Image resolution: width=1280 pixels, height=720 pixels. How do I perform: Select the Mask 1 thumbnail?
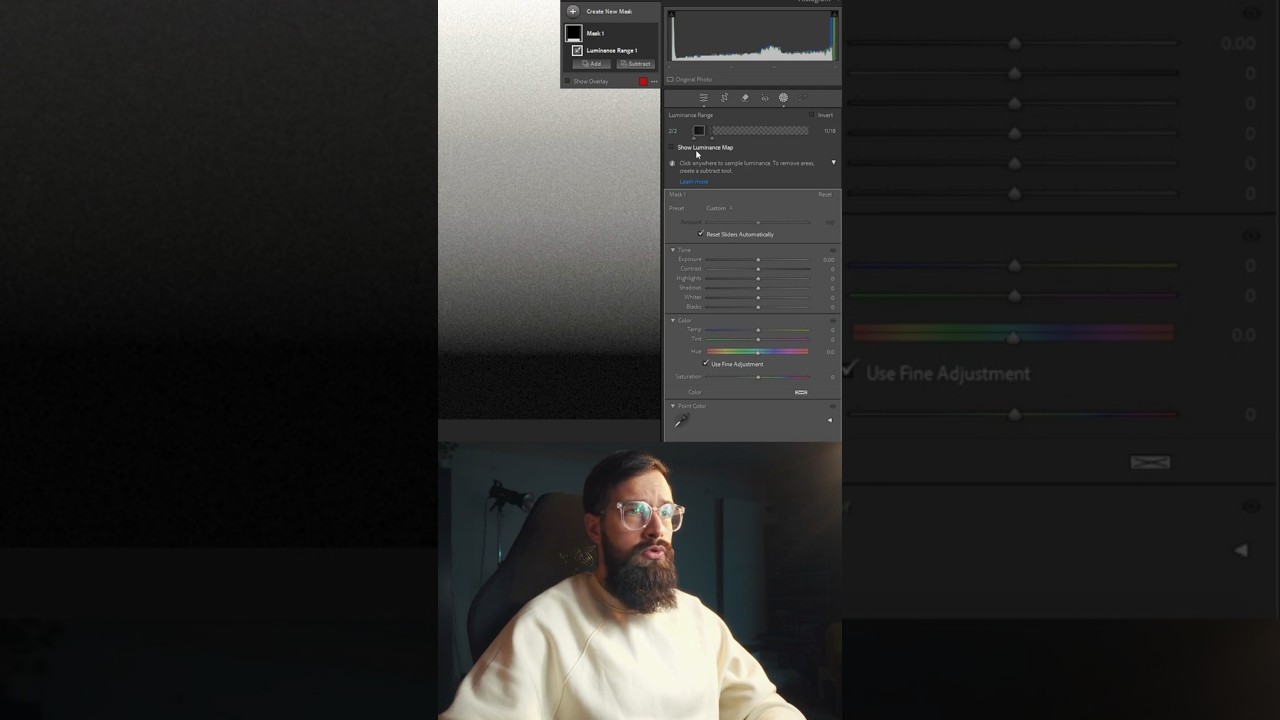pyautogui.click(x=574, y=33)
